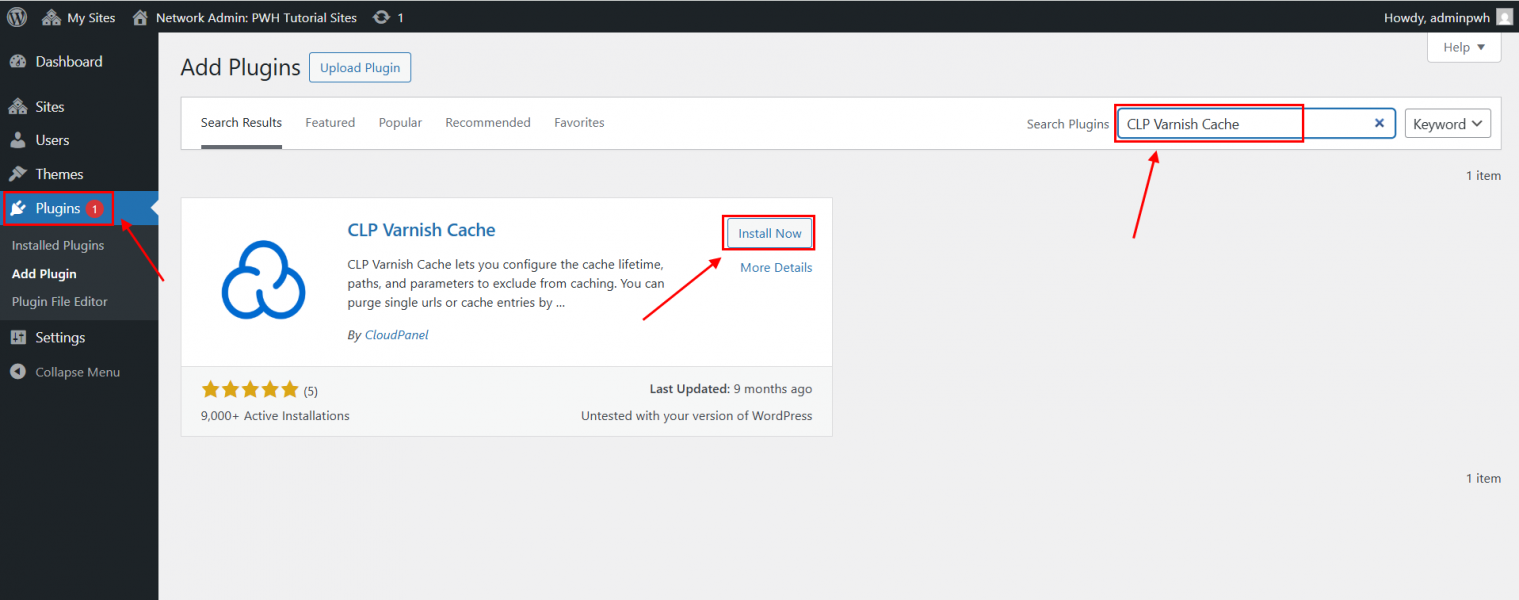Click the Dashboard gauge icon
The height and width of the screenshot is (600, 1519).
tap(18, 62)
